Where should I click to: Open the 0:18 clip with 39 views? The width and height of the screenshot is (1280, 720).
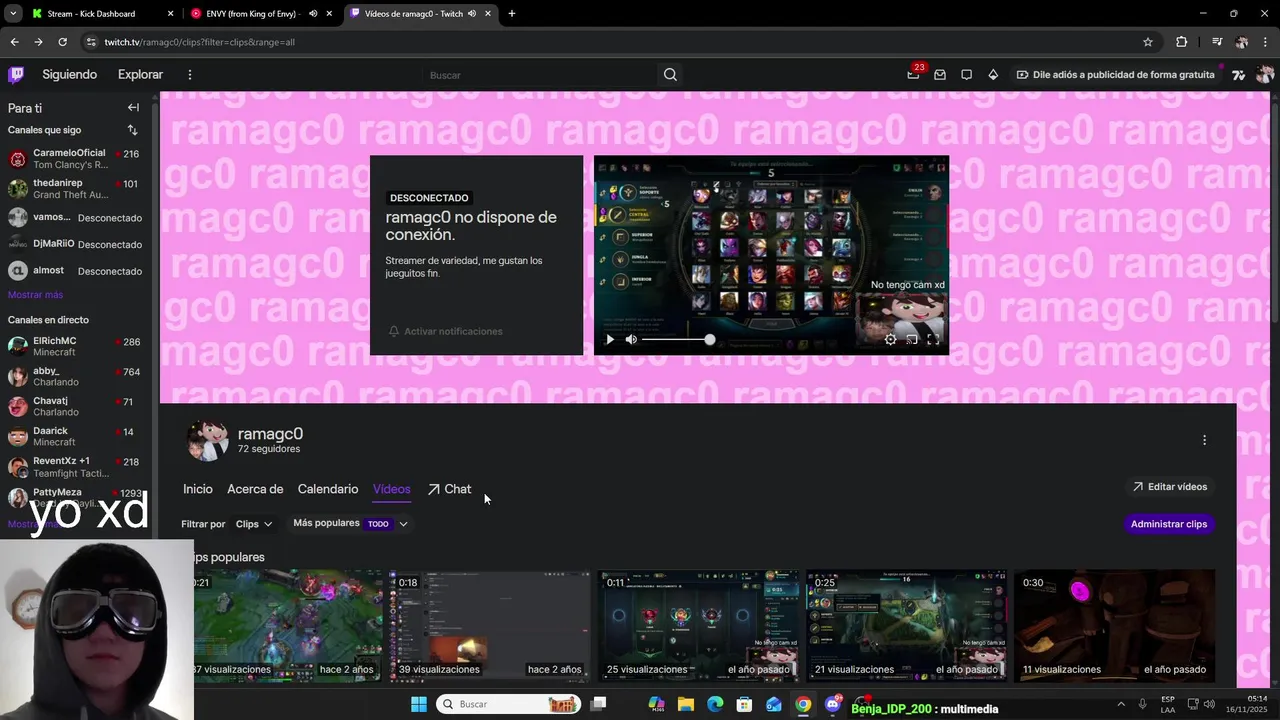coord(490,626)
